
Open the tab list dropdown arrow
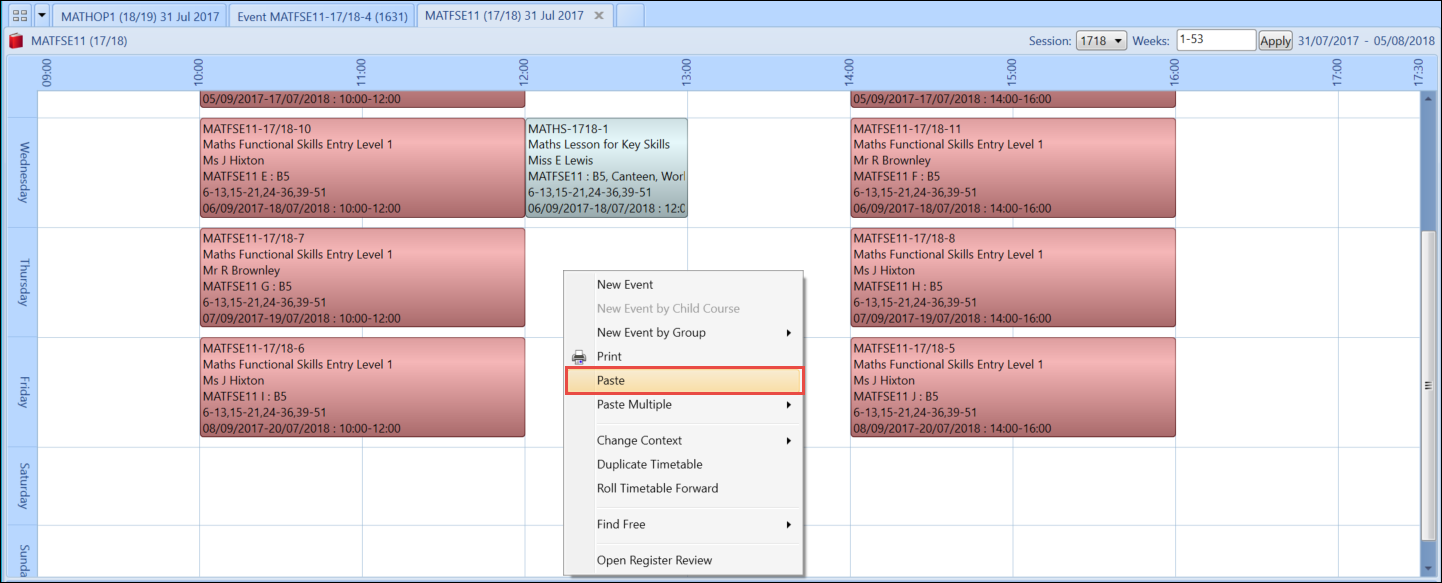(x=41, y=16)
